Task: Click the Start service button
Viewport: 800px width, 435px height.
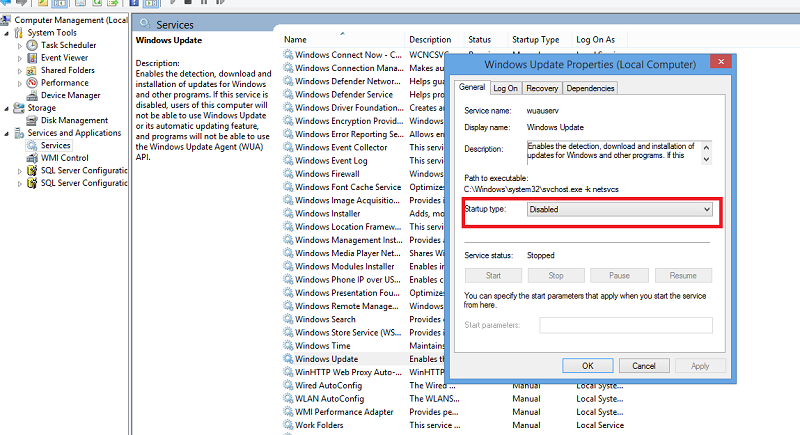Action: tap(493, 275)
